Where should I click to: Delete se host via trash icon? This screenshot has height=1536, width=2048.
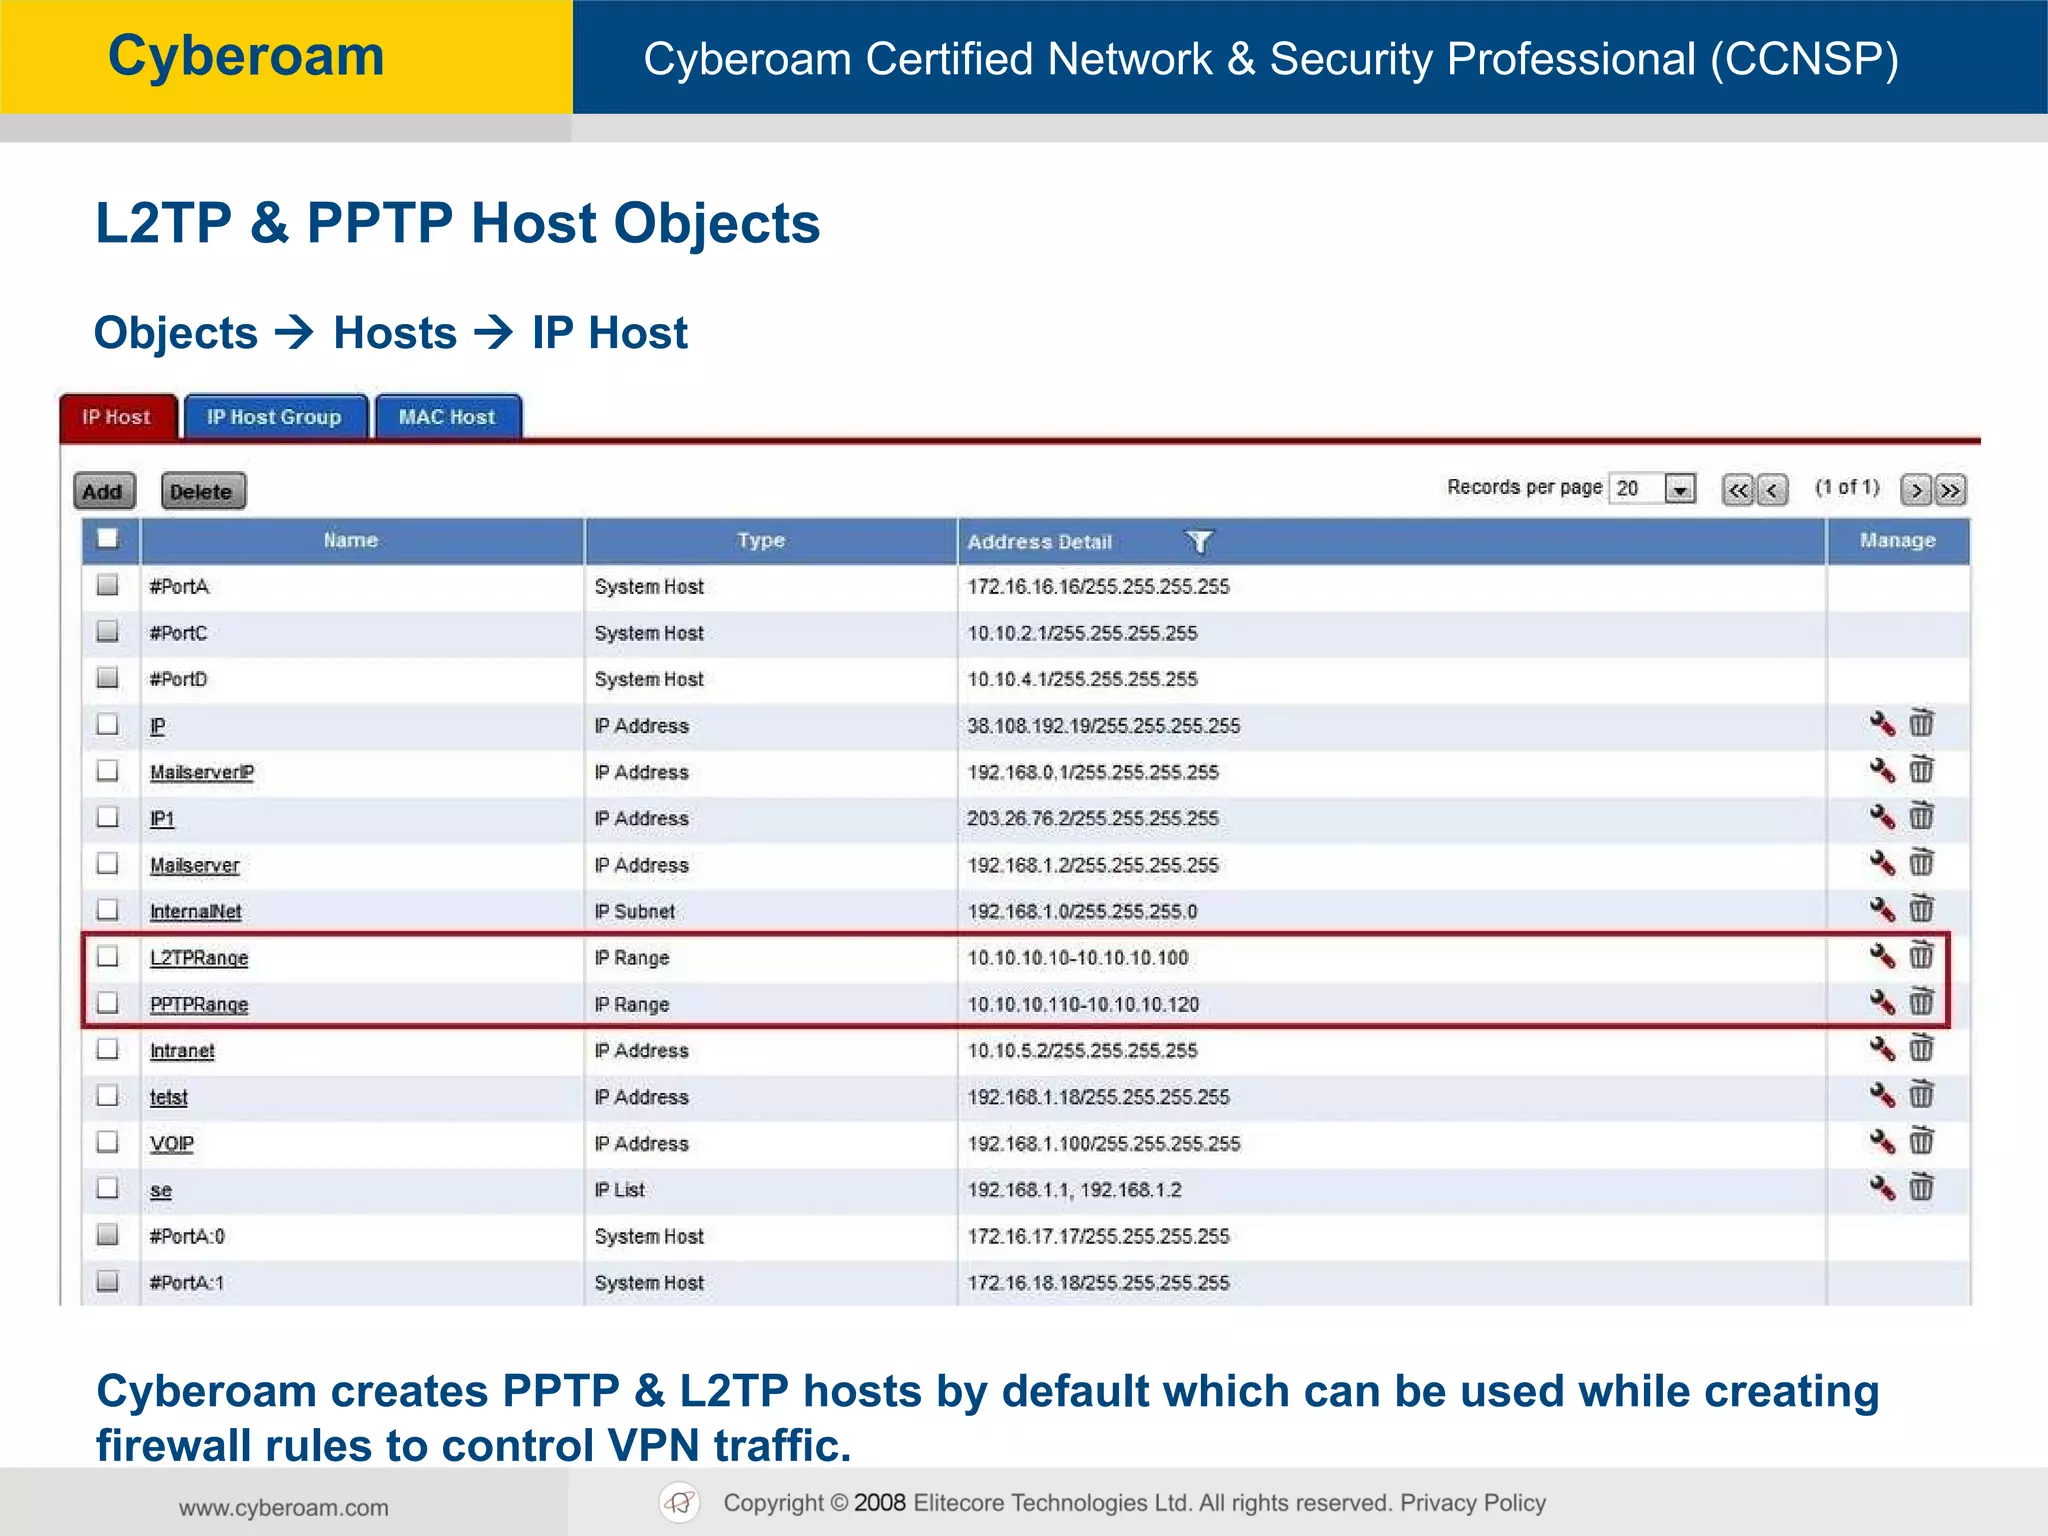click(1921, 1186)
